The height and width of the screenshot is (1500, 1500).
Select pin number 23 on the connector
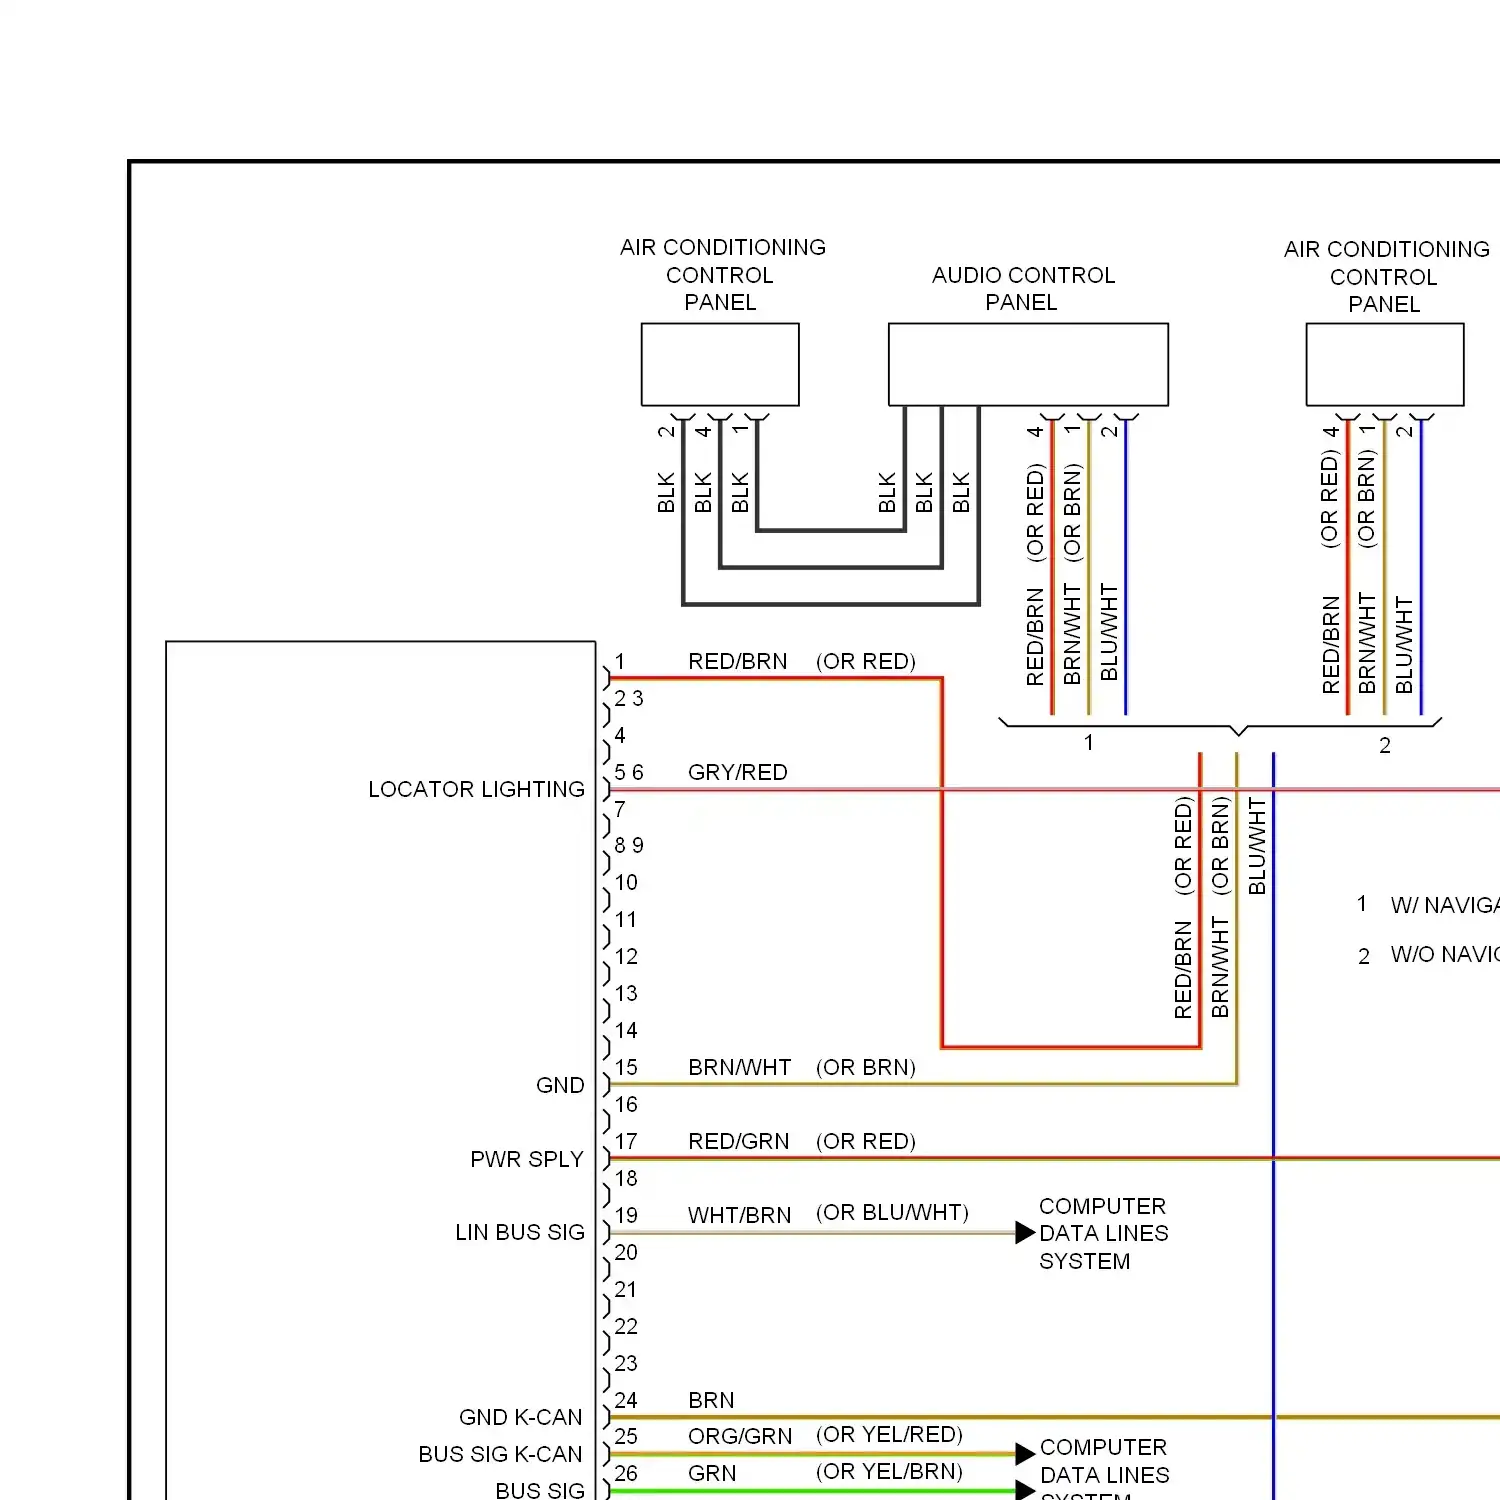point(626,1363)
